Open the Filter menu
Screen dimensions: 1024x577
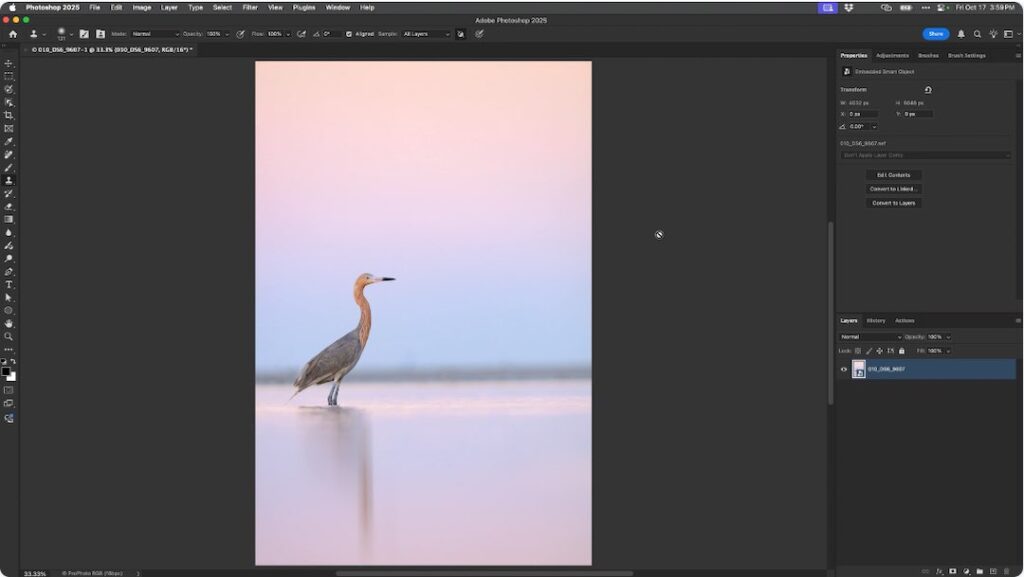coord(249,7)
